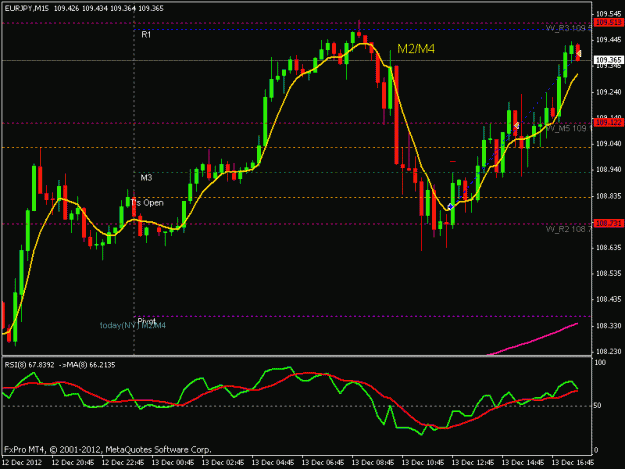Click the 109.240 price scale value
This screenshot has height=469, width=625.
point(608,92)
